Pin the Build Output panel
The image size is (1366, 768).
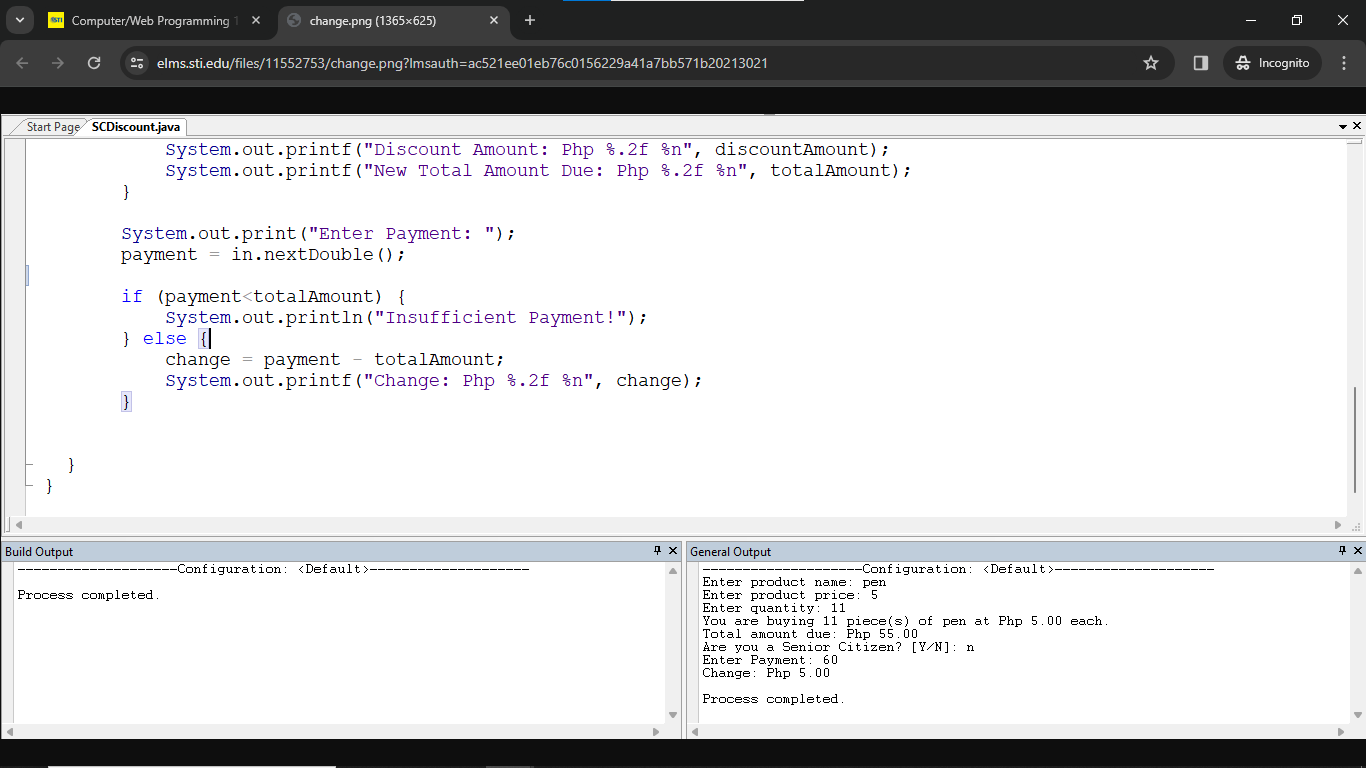657,551
